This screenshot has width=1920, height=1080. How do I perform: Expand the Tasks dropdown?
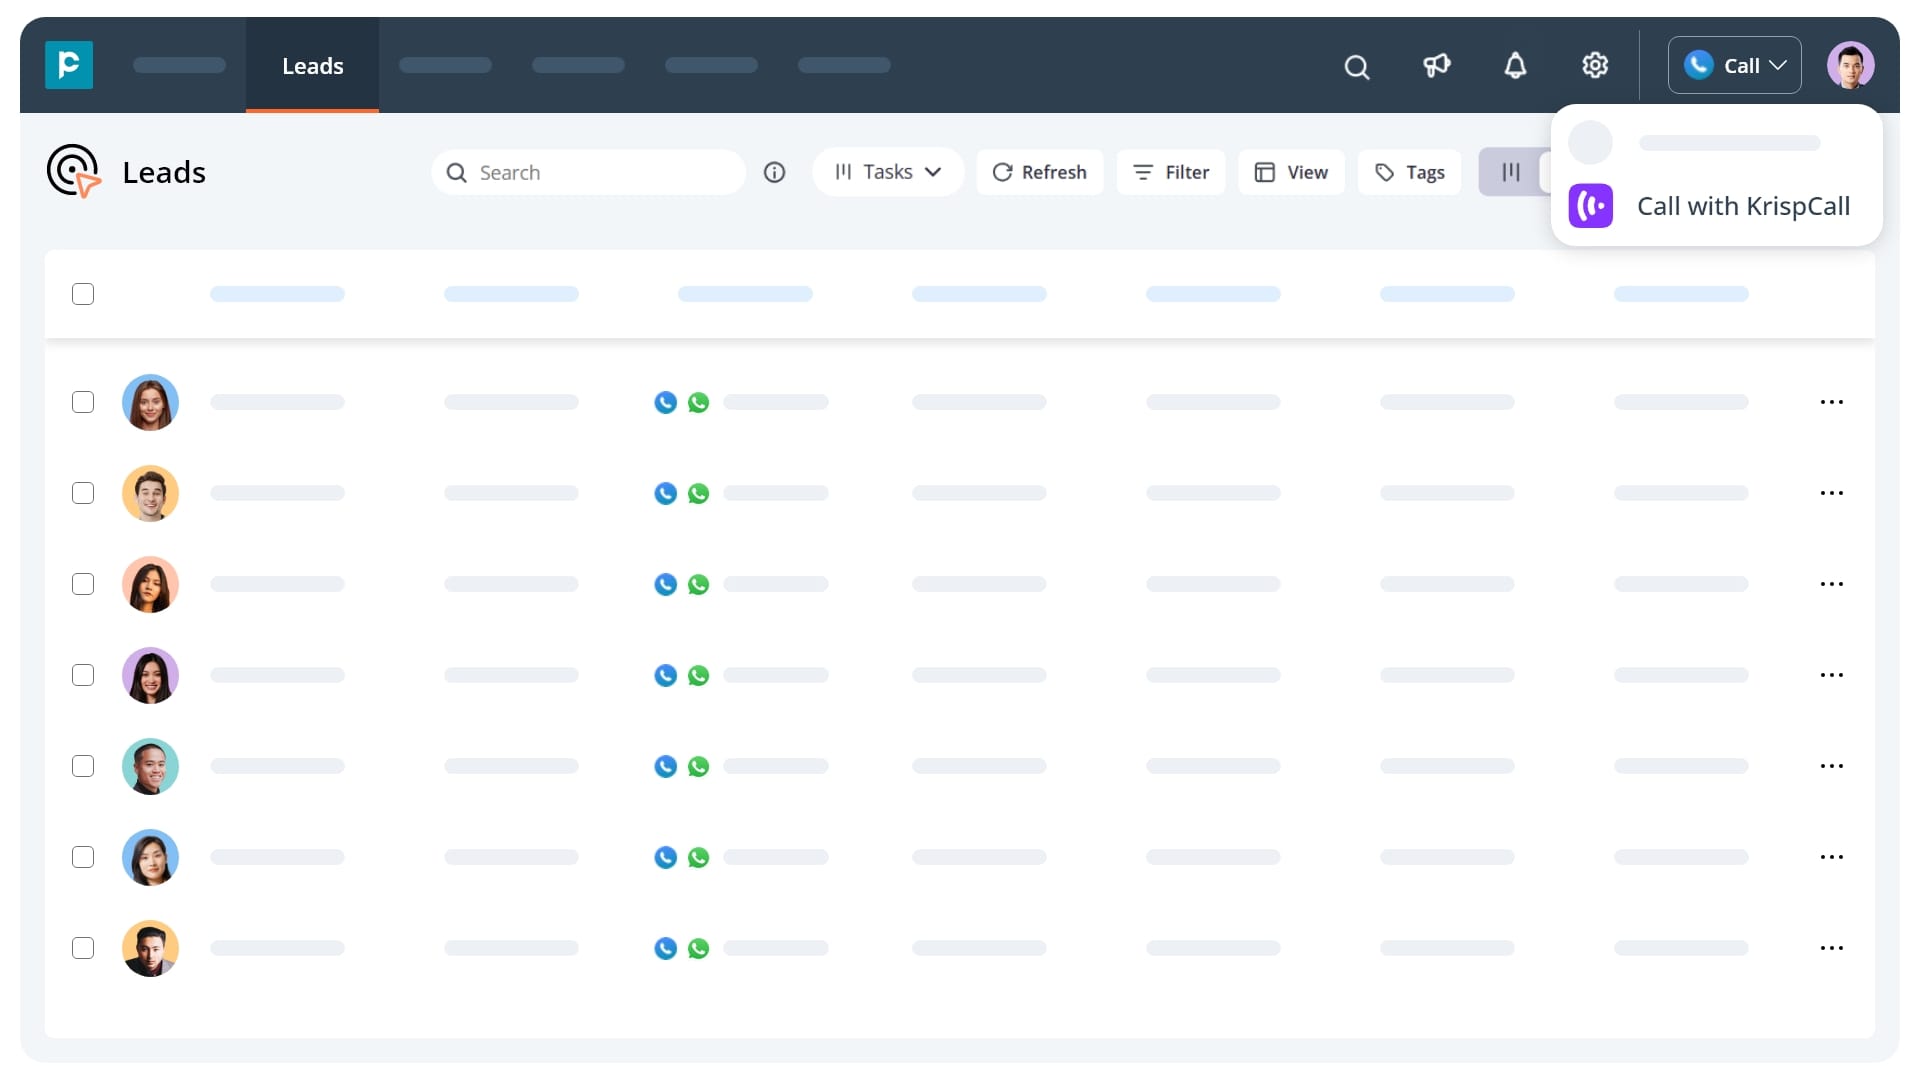888,172
